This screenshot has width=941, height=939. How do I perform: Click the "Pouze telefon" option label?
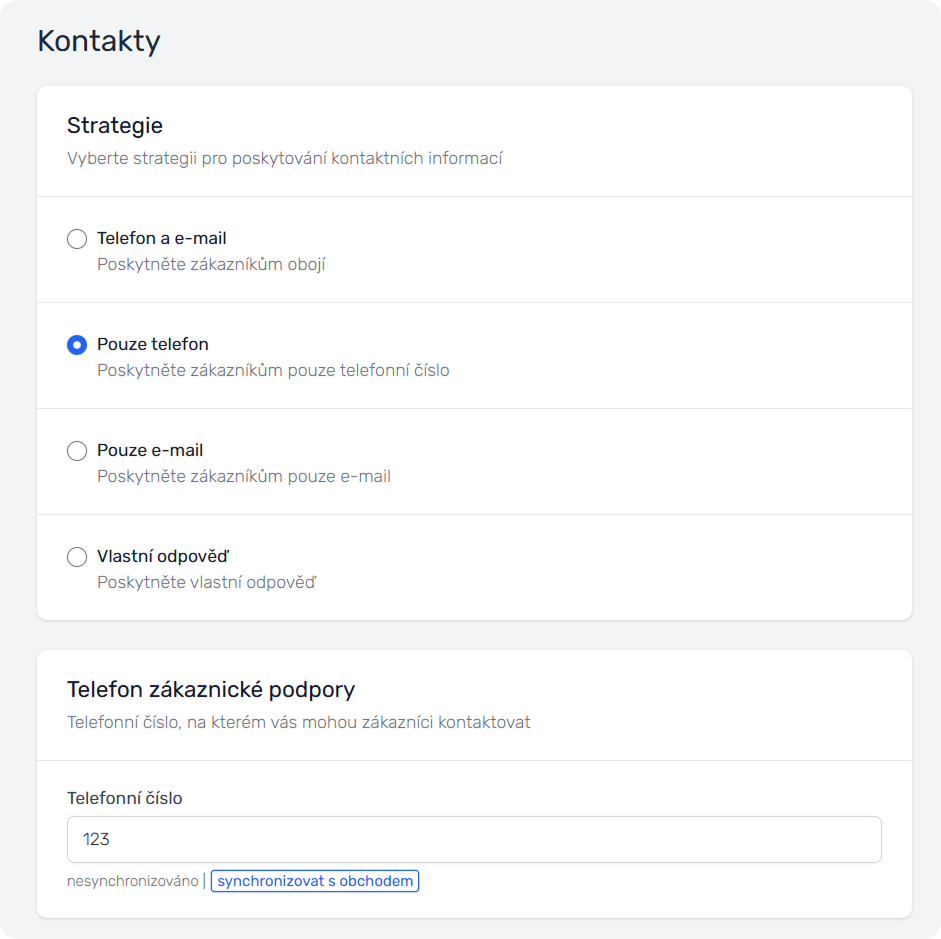click(152, 345)
